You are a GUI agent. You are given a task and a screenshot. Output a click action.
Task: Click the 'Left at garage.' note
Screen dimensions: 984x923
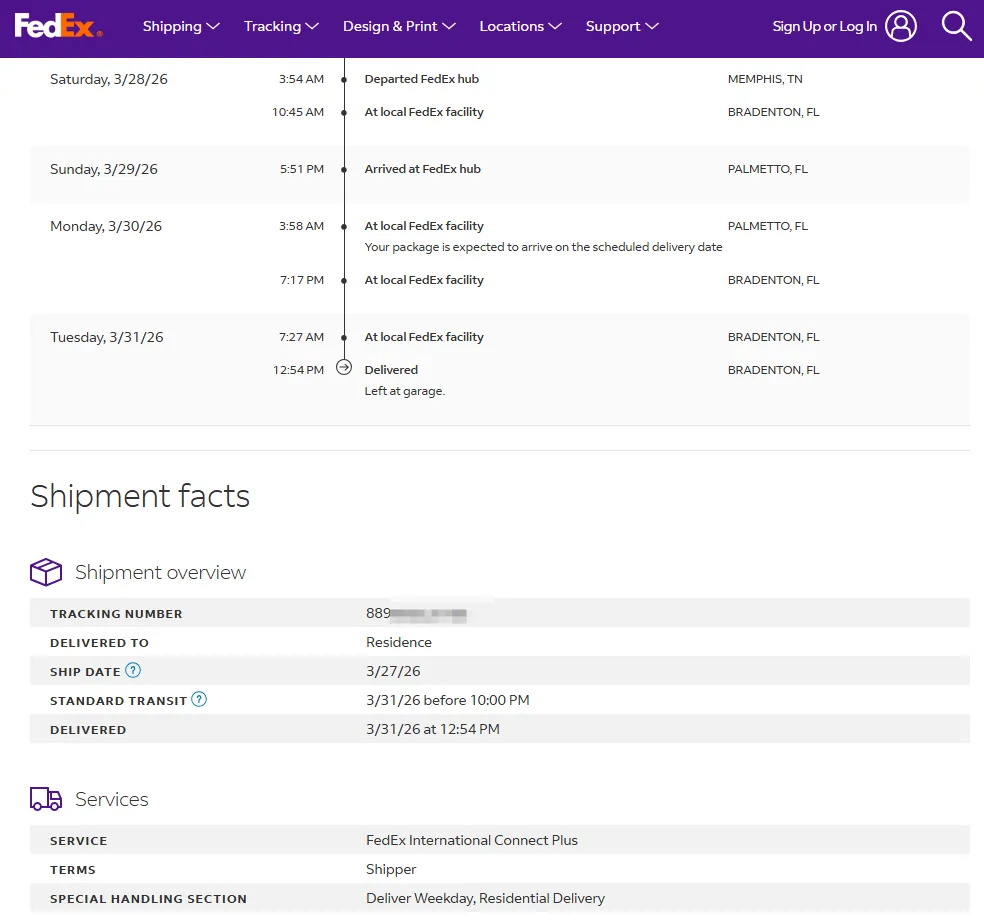point(405,391)
